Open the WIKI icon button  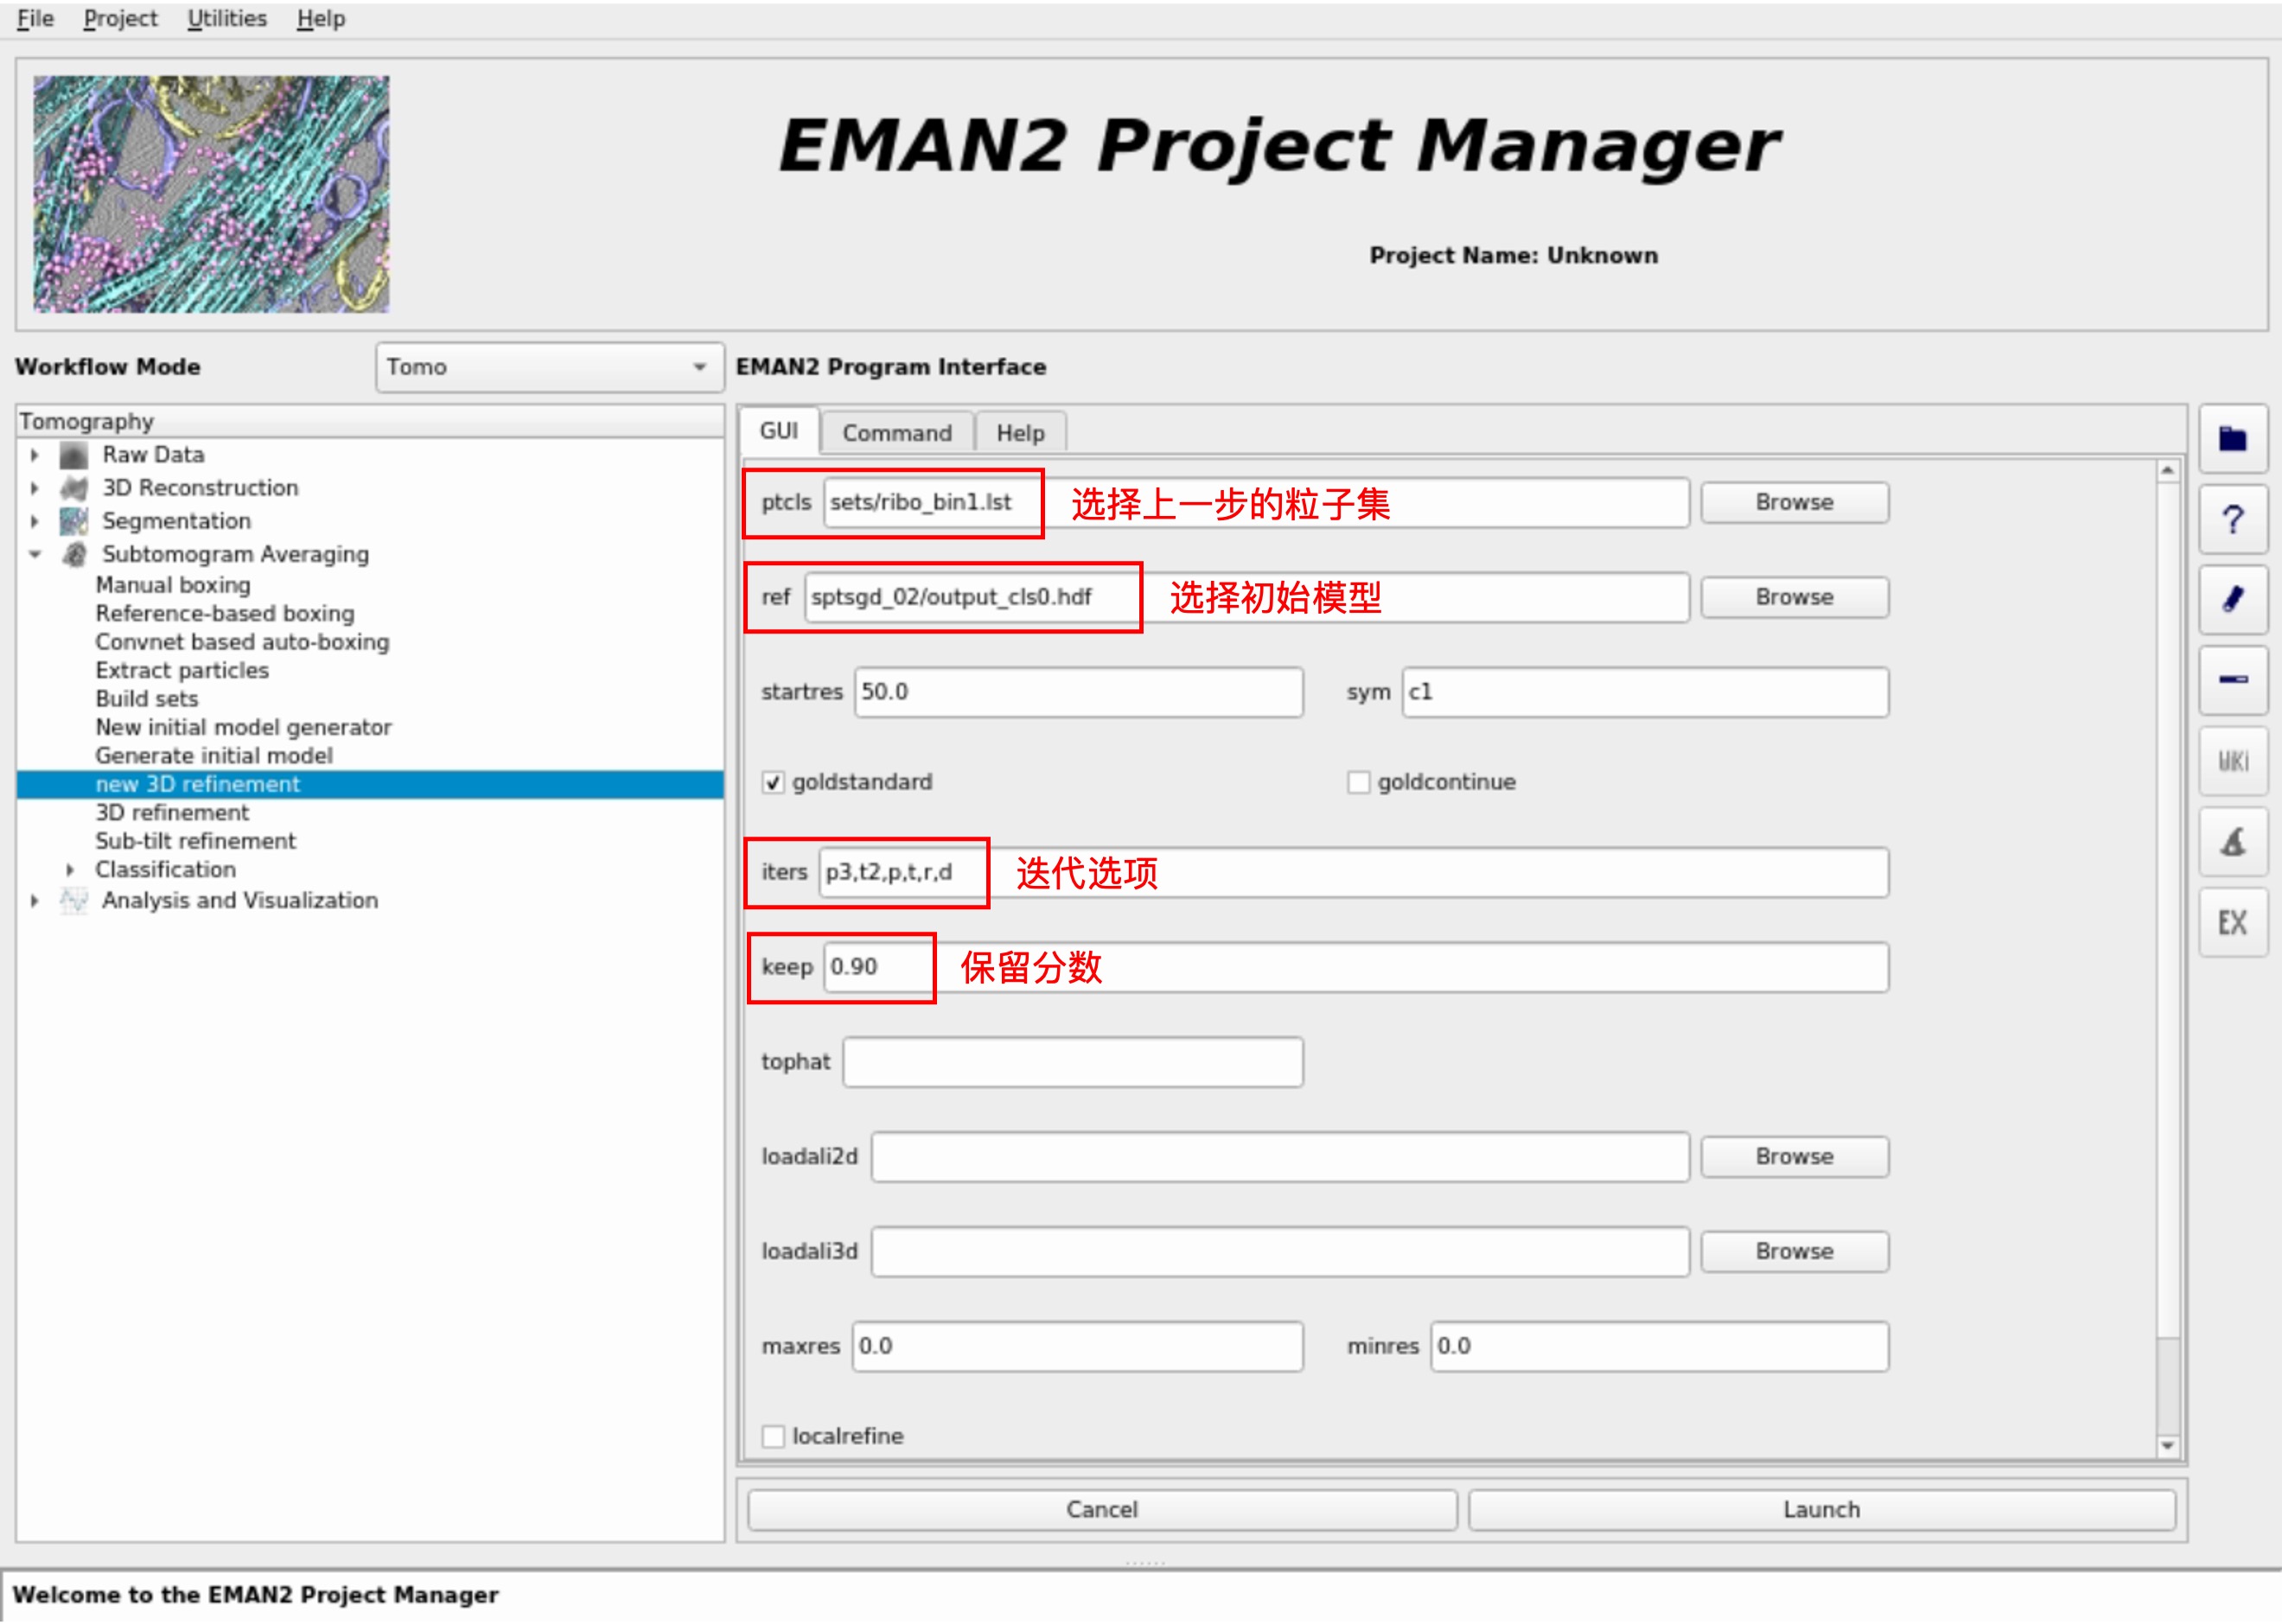pyautogui.click(x=2232, y=762)
